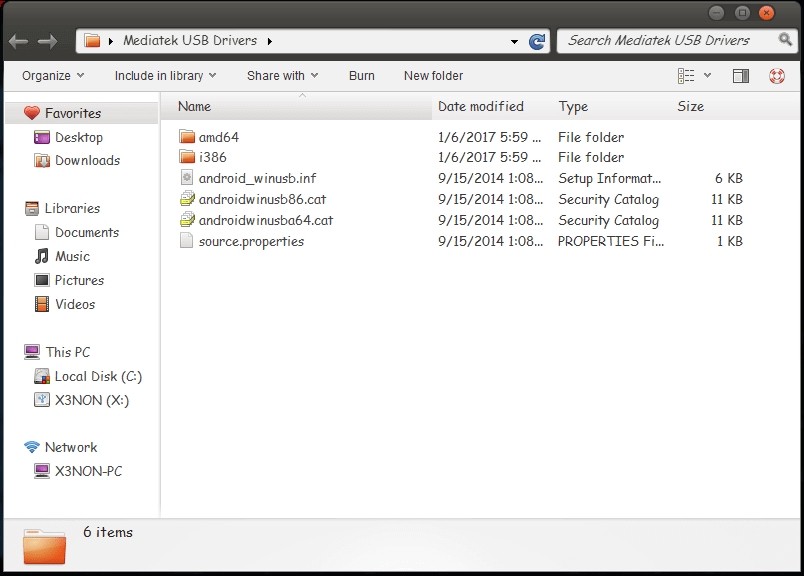Screen dimensions: 804x576
Task: Click the Favorites heart icon
Action: coord(32,113)
